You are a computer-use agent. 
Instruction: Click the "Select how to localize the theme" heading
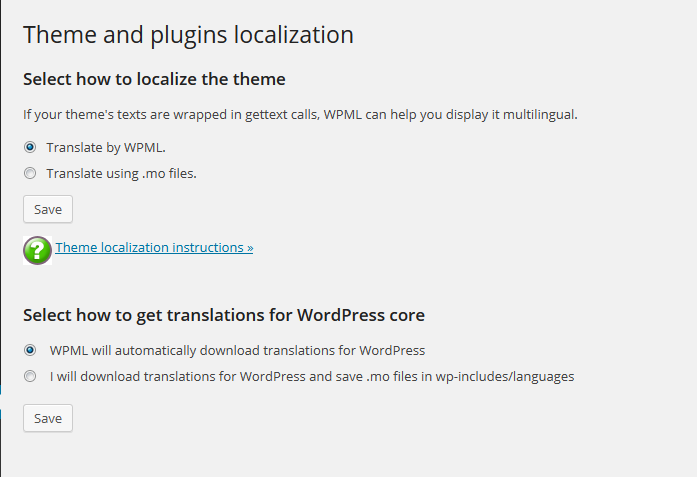pyautogui.click(x=154, y=79)
